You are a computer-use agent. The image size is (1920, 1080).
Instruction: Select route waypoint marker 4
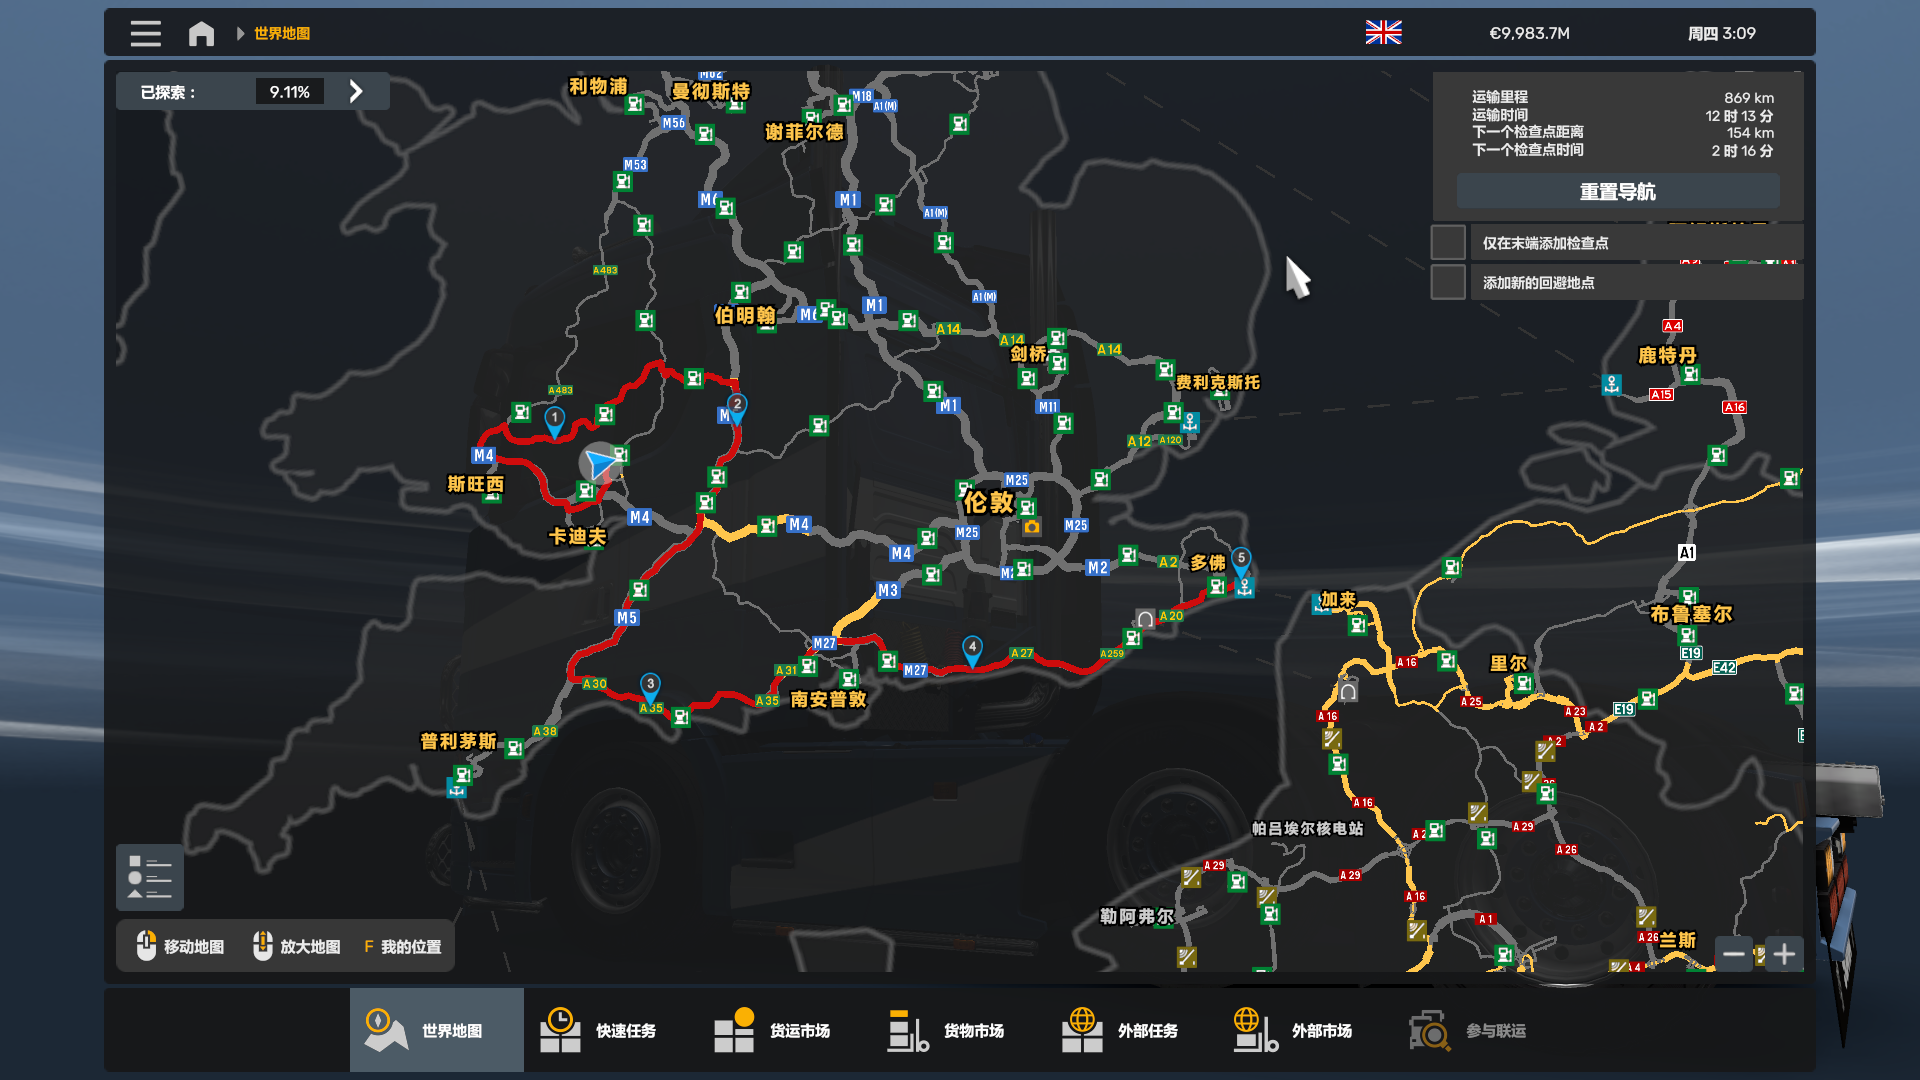click(x=972, y=649)
